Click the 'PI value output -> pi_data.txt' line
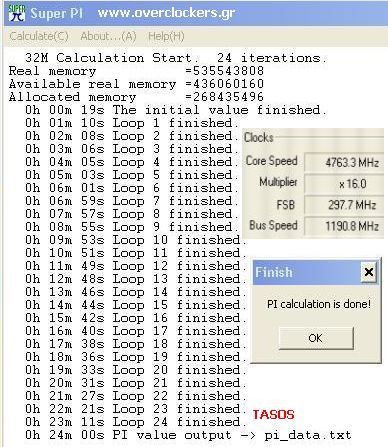The width and height of the screenshot is (388, 447). [x=188, y=435]
